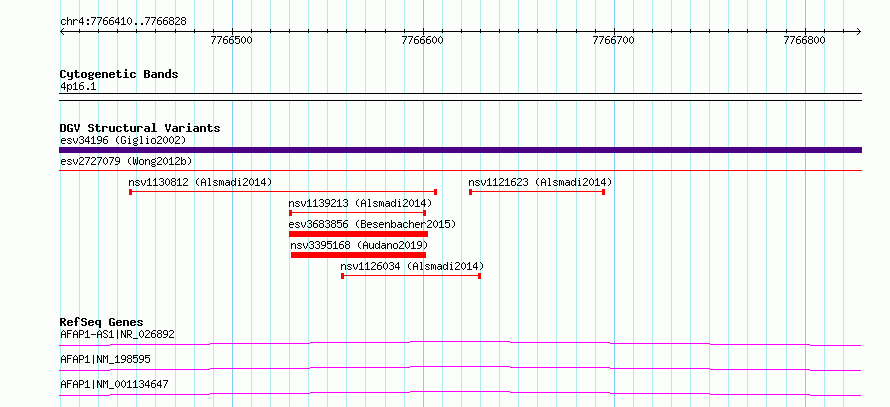
Task: Click the Cytogenetic Bands track title
Action: click(x=119, y=74)
